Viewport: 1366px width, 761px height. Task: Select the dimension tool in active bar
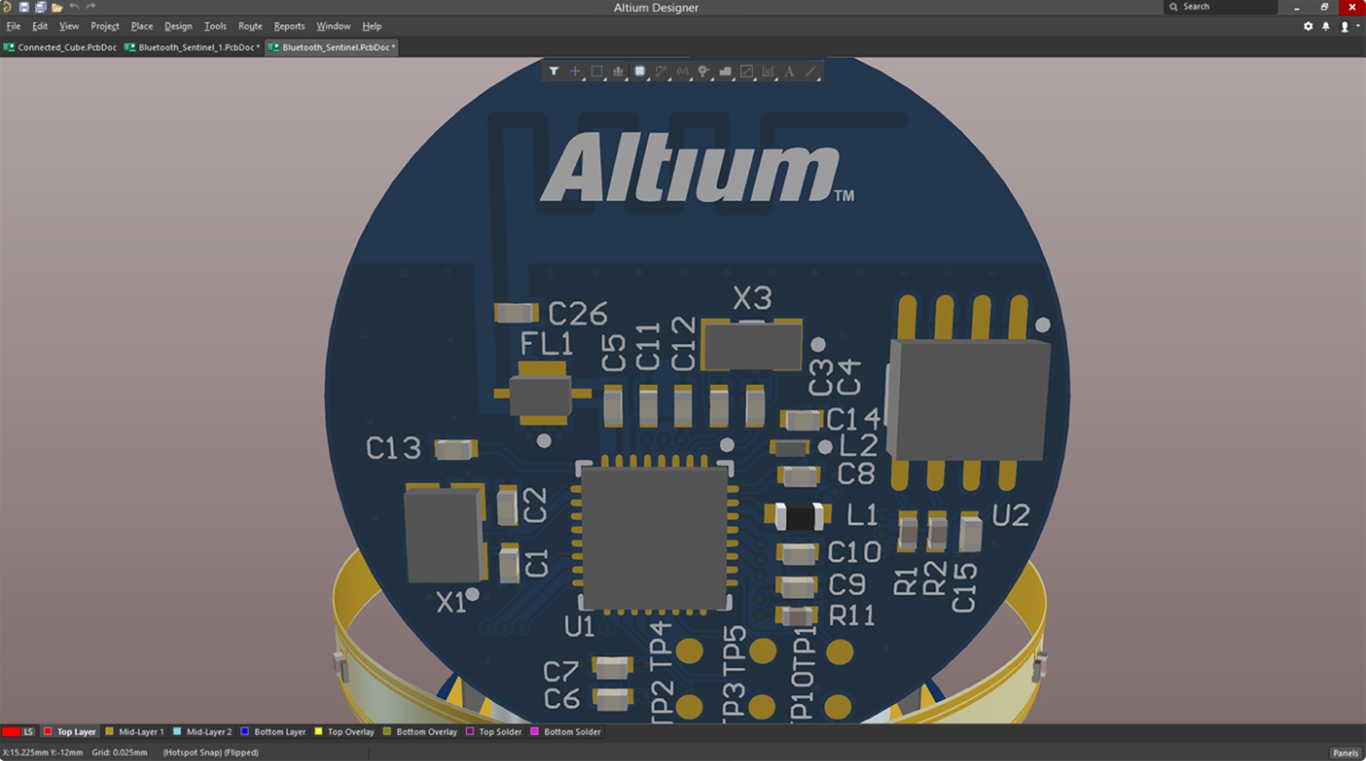(x=747, y=71)
